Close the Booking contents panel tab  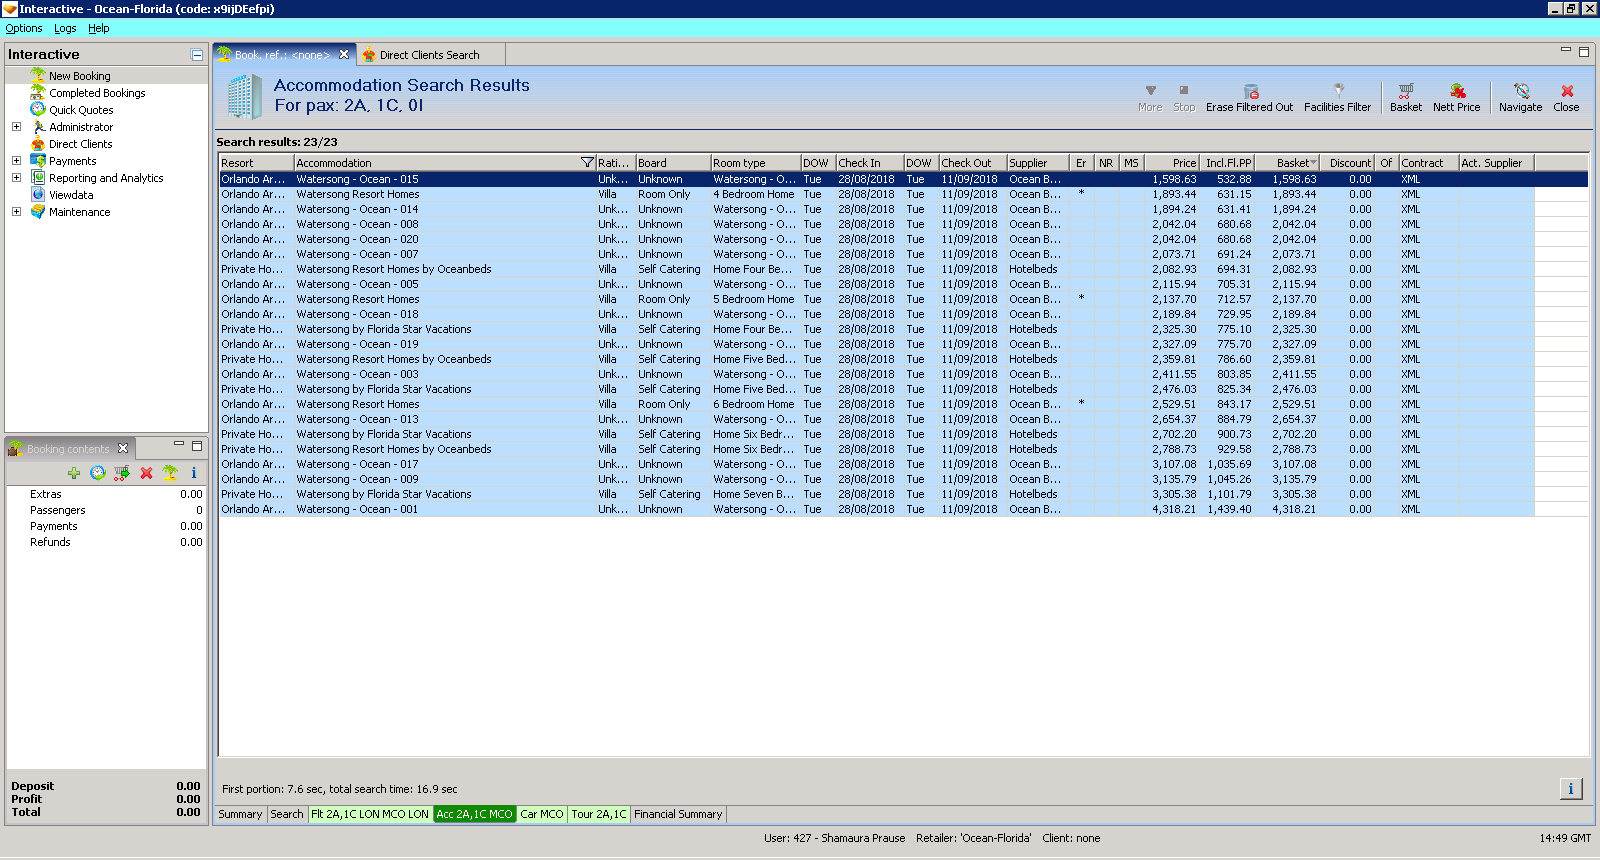123,448
